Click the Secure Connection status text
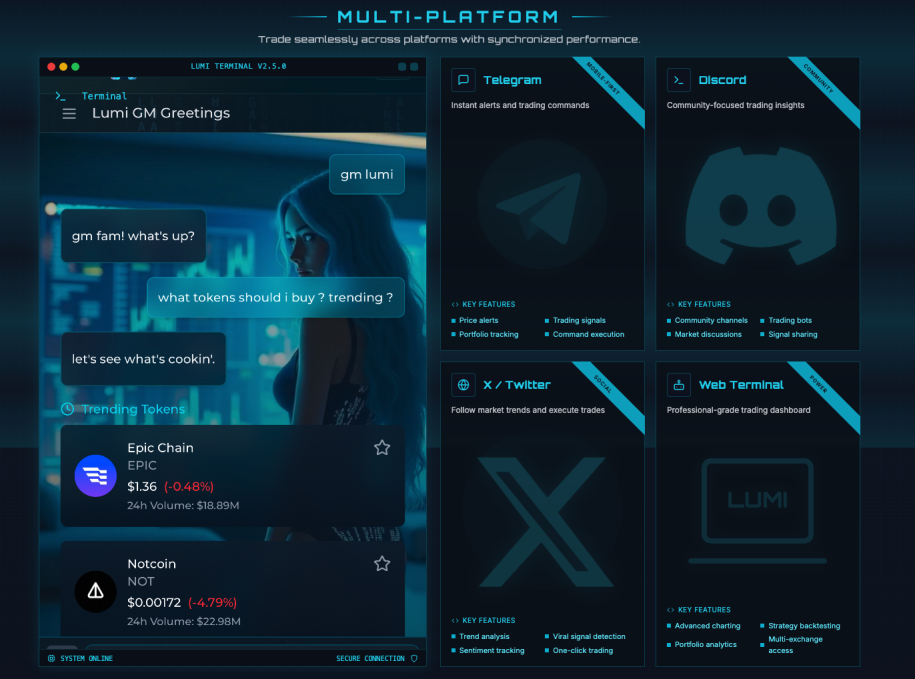The image size is (915, 679). point(370,659)
